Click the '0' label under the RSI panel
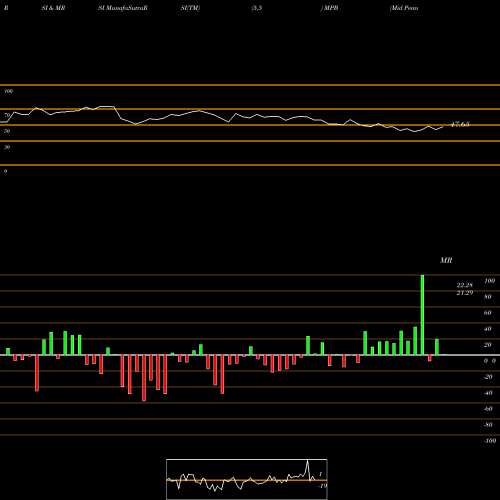 point(5,171)
